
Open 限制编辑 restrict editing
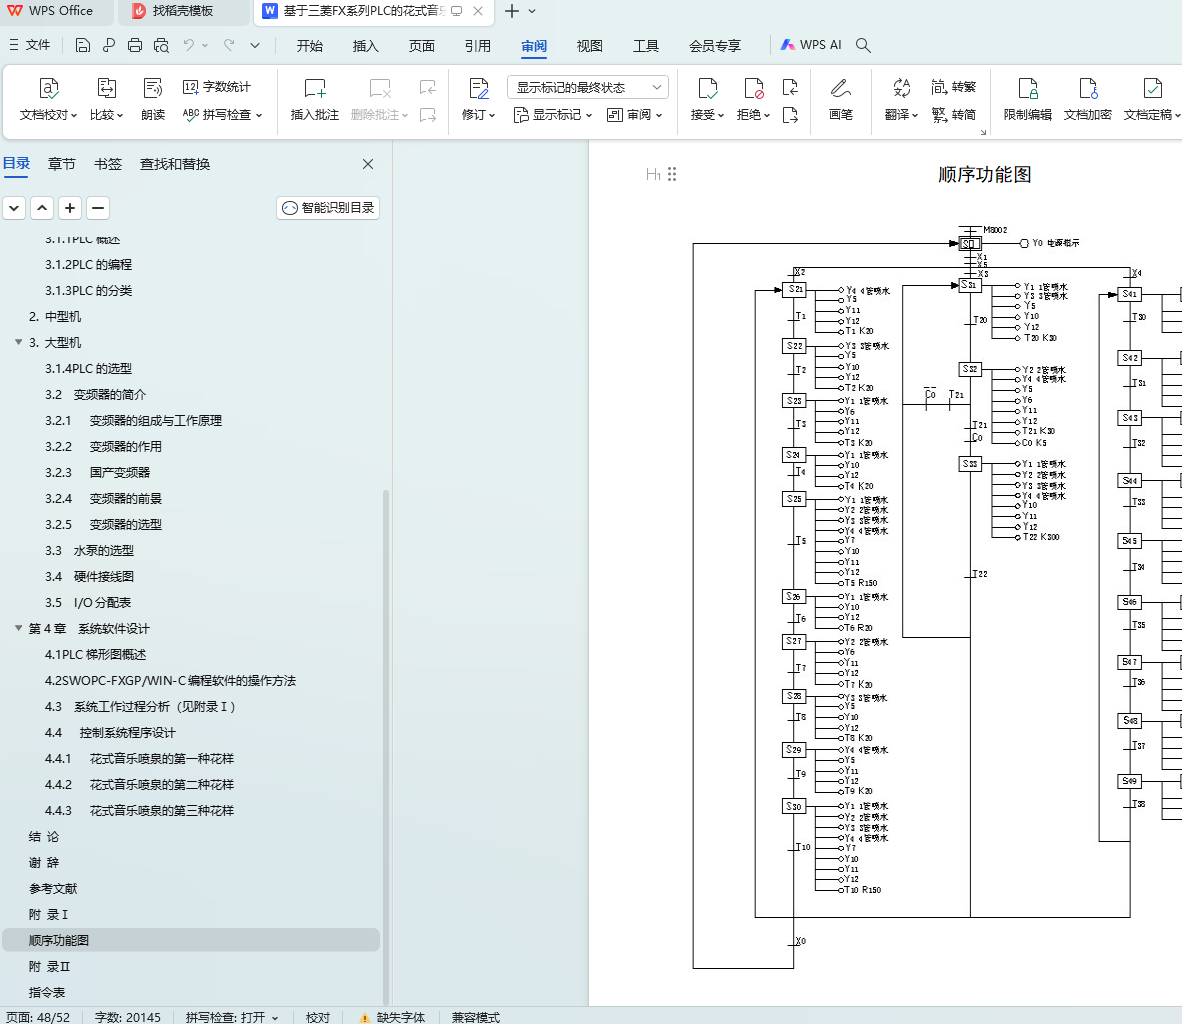click(1027, 99)
